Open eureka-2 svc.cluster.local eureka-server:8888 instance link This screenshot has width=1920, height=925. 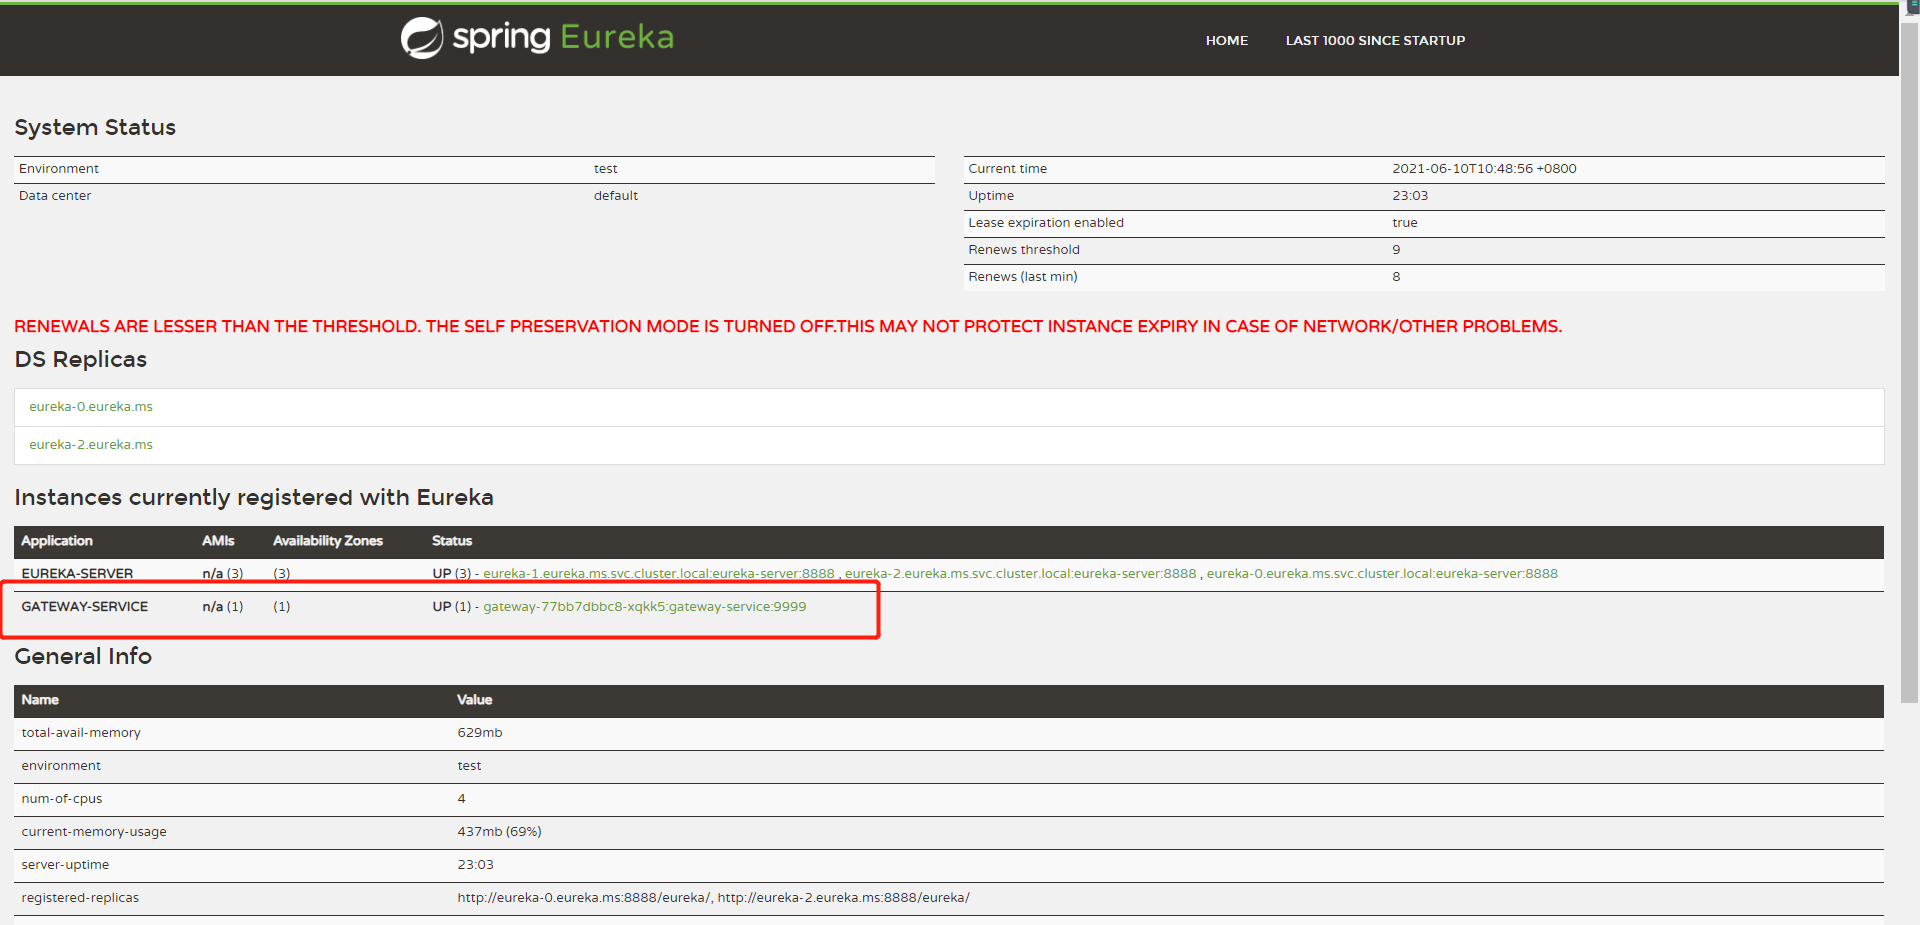[1020, 574]
